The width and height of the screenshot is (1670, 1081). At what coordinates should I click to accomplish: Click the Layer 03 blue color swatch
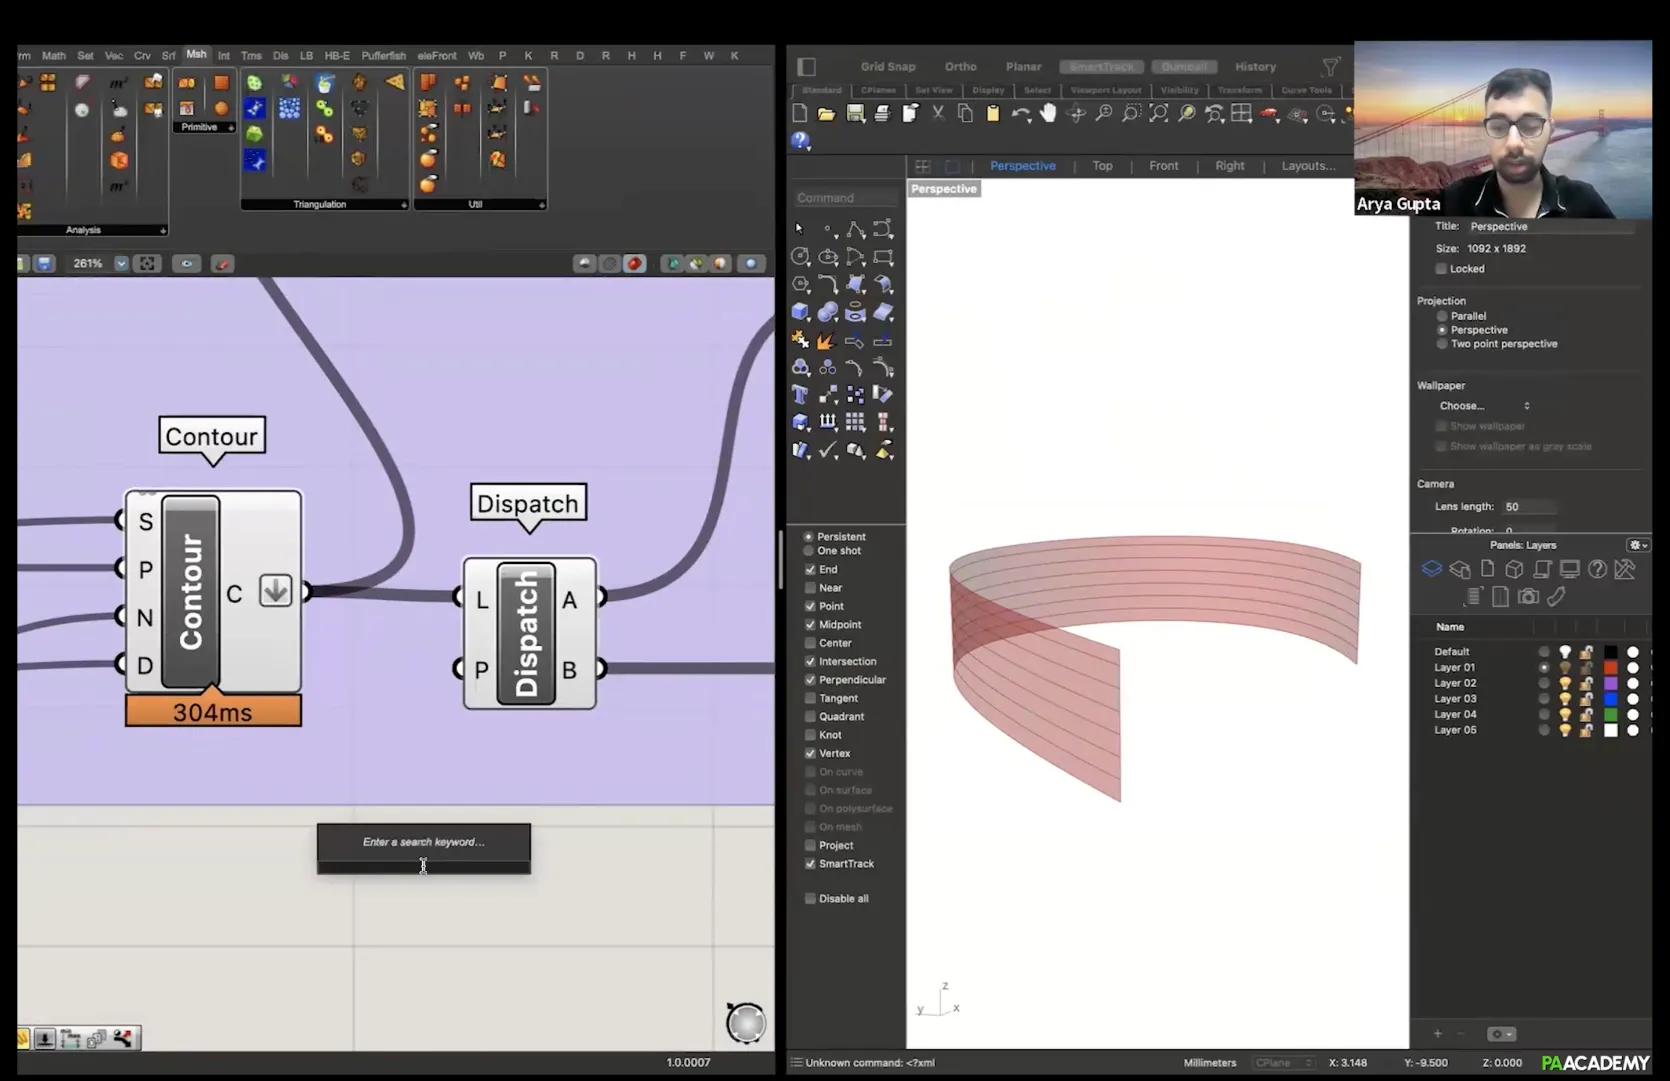tap(1610, 699)
